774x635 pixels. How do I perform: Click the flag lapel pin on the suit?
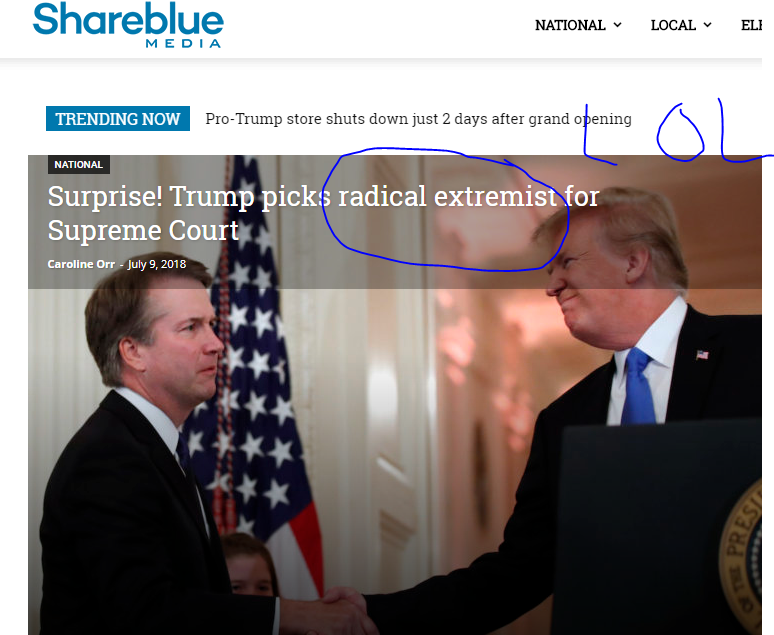coord(702,355)
